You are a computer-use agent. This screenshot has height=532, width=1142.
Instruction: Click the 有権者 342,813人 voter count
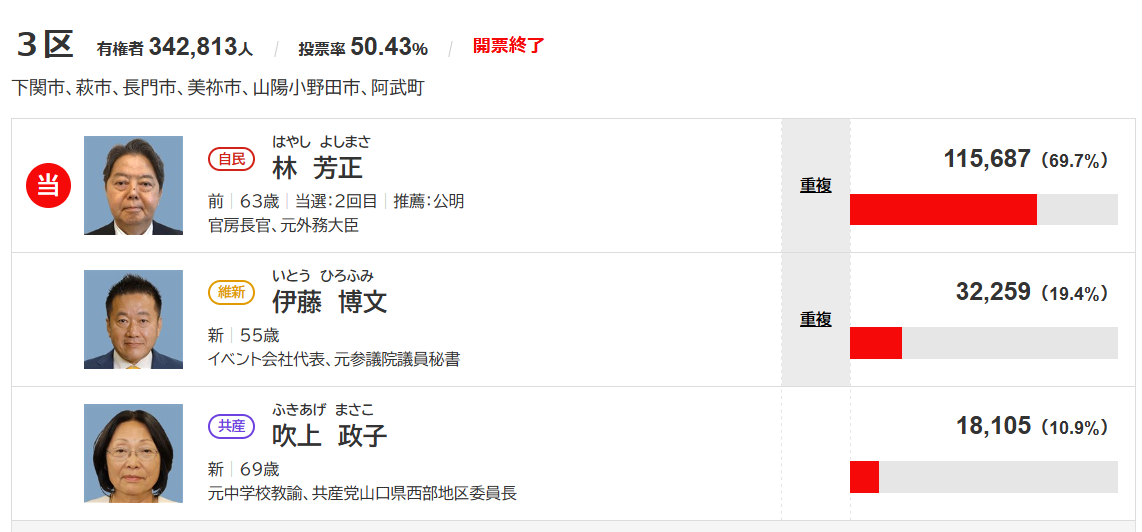[174, 47]
